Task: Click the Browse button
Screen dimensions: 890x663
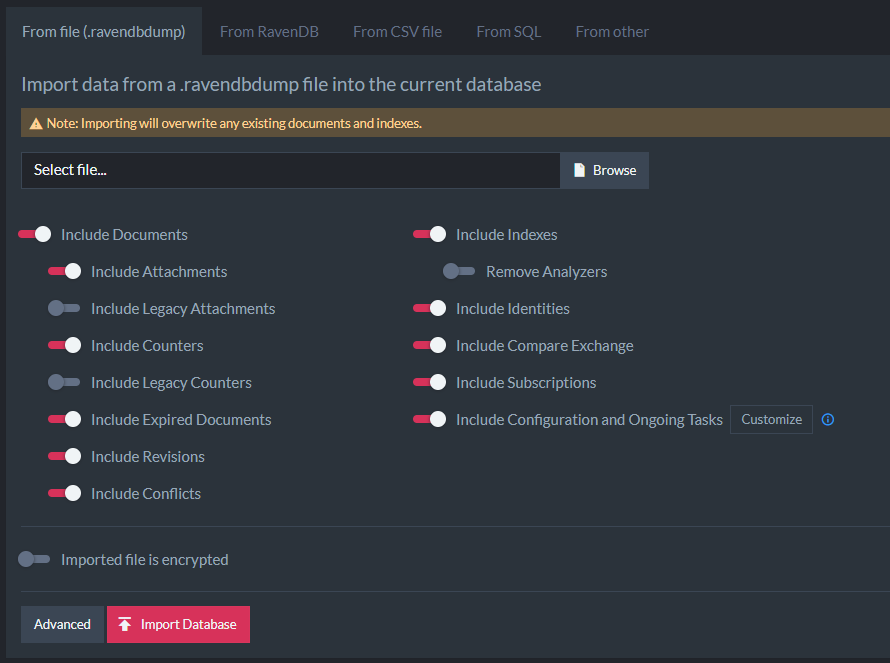Action: click(604, 170)
